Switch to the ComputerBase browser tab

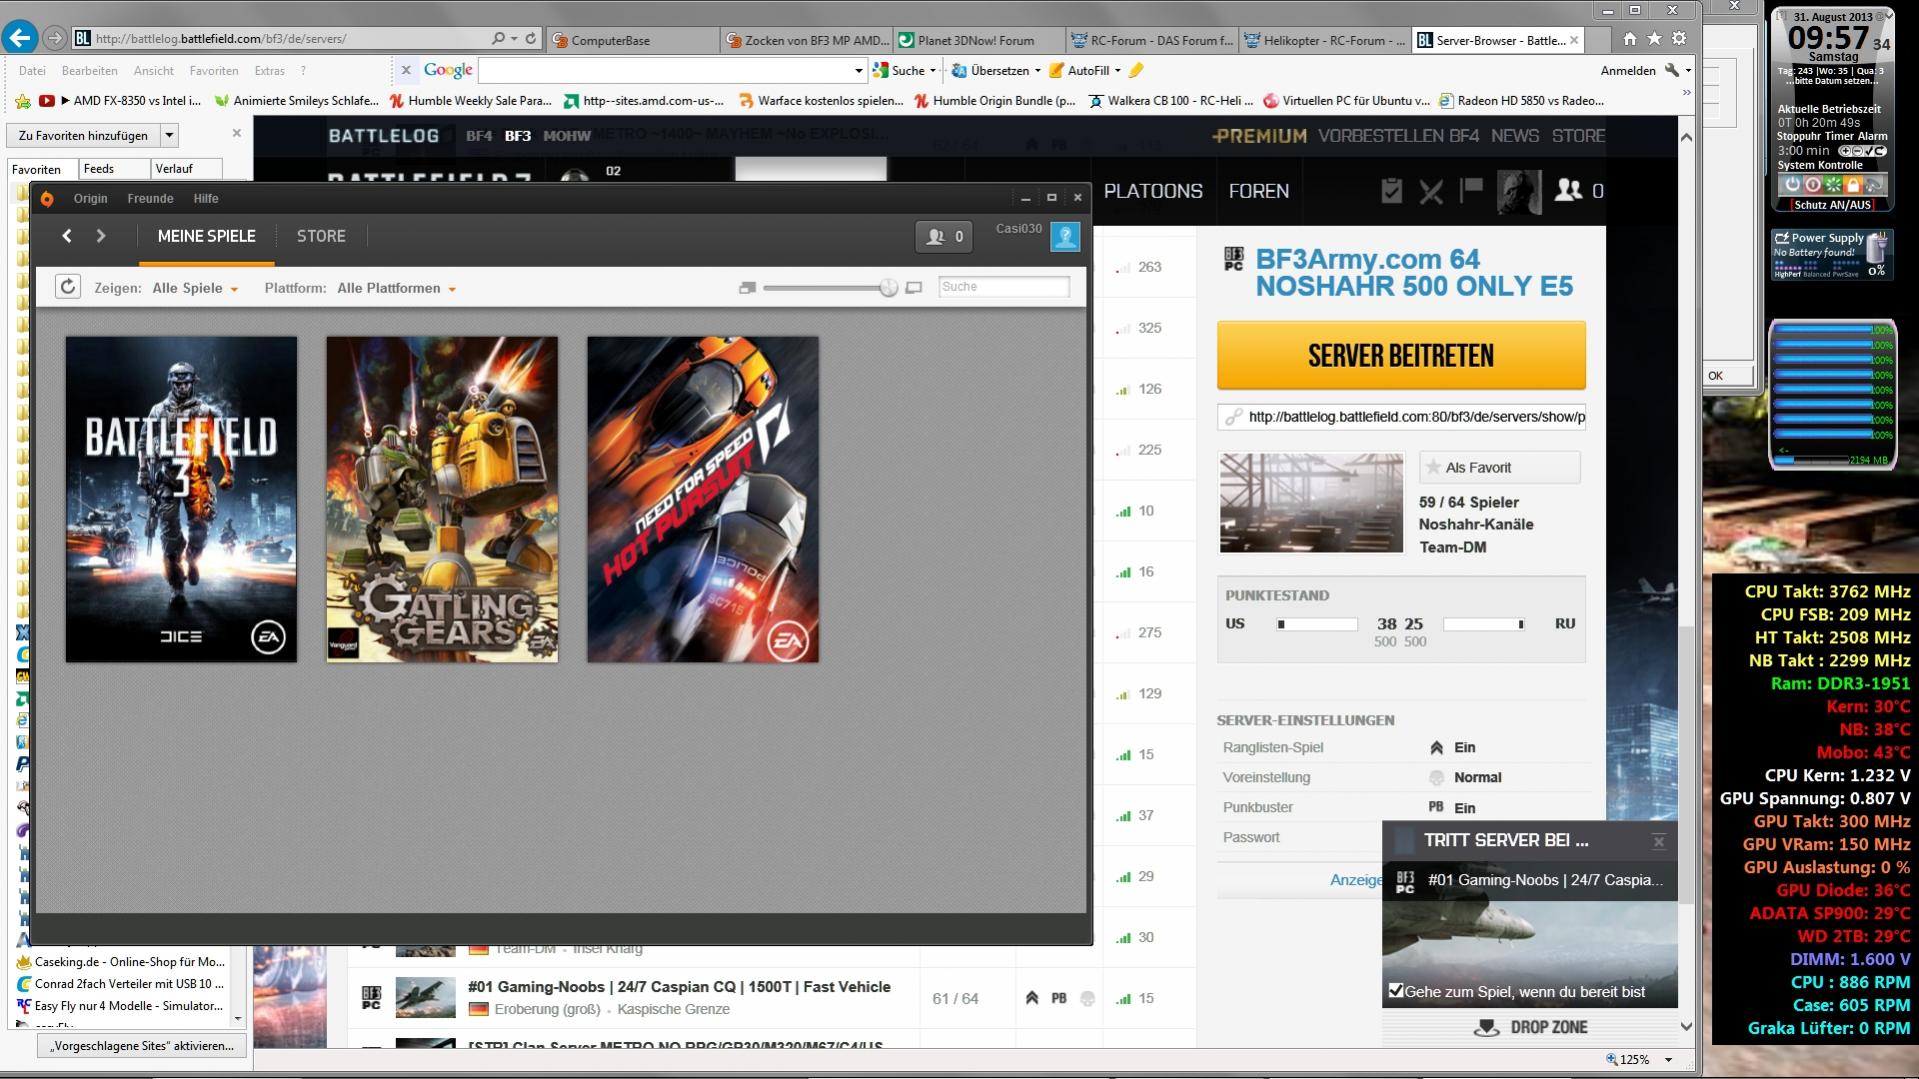[x=631, y=40]
